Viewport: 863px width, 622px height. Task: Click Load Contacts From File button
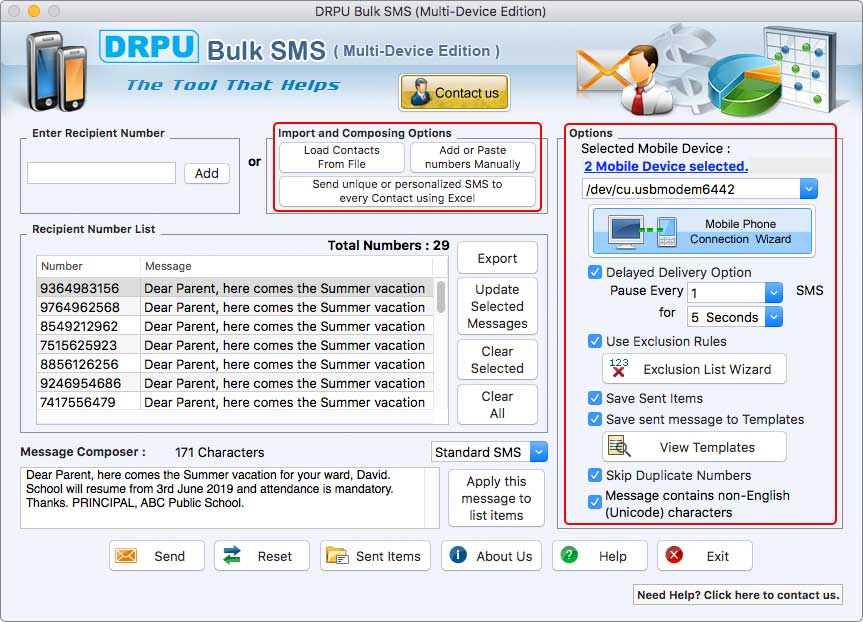[342, 157]
